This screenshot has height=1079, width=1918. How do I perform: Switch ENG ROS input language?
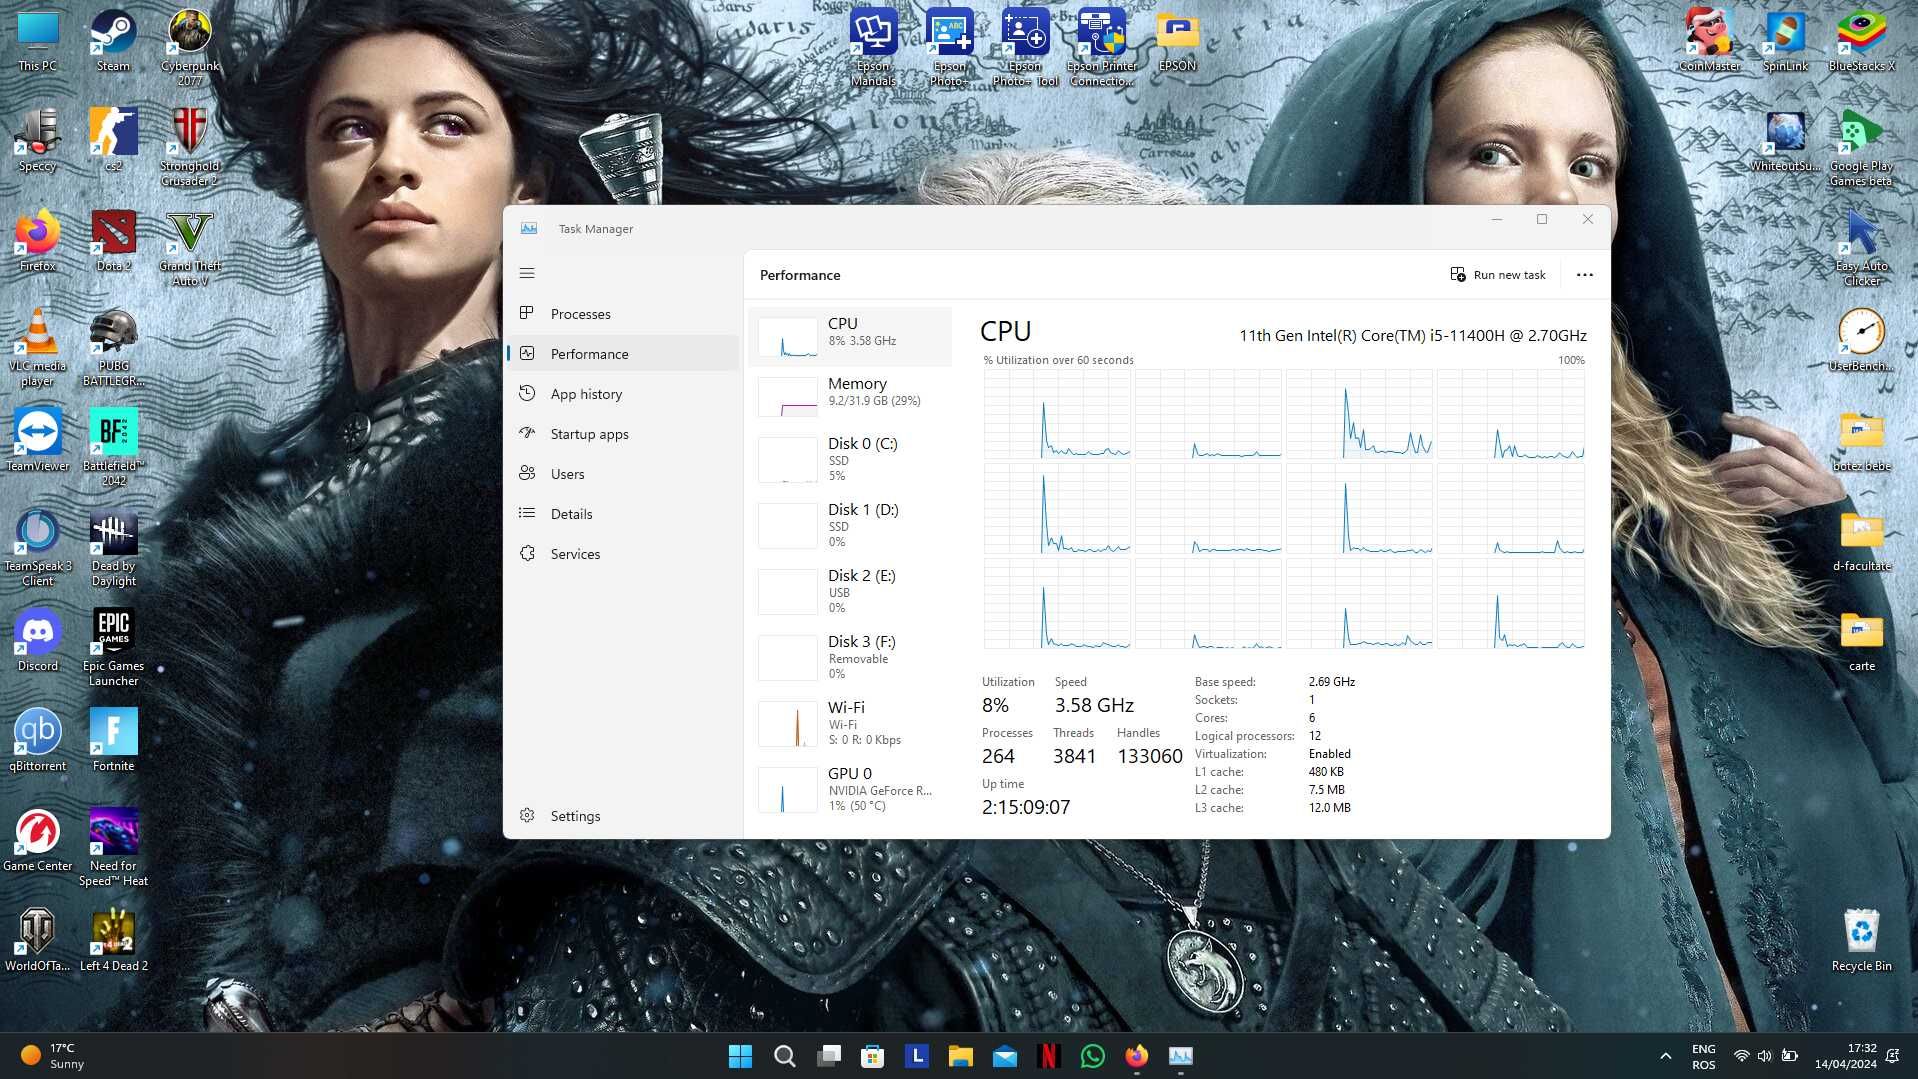tap(1703, 1056)
